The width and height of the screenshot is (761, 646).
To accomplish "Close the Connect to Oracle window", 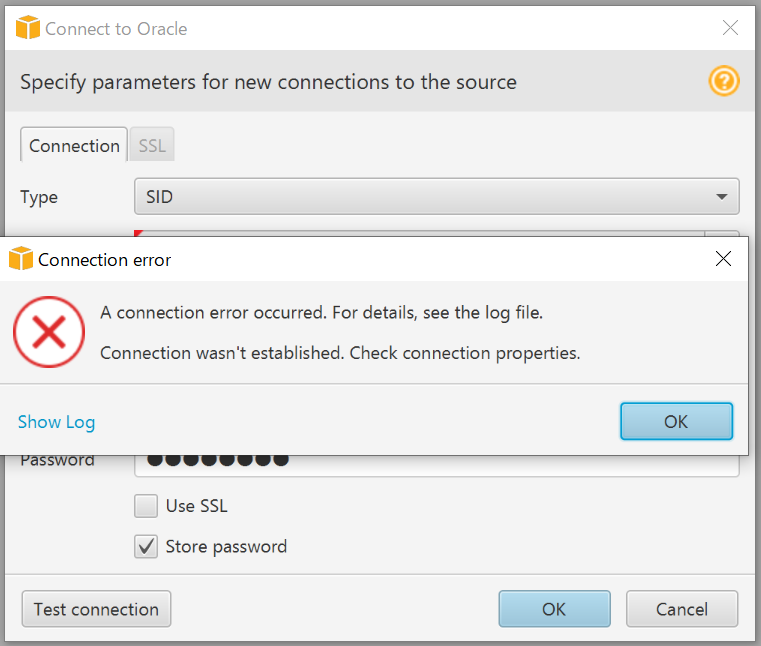I will coord(730,28).
